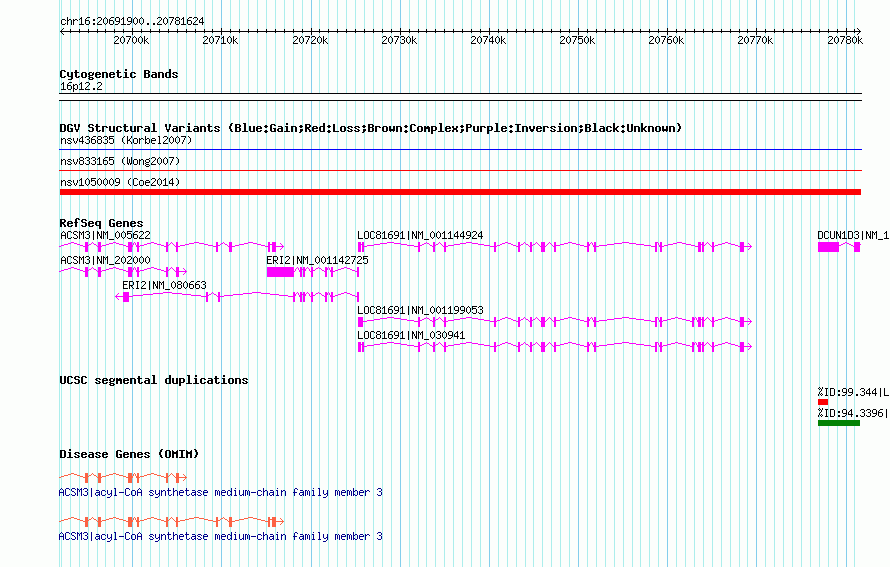The height and width of the screenshot is (567, 890).
Task: Click the small red segmental duplication bar
Action: pyautogui.click(x=823, y=402)
